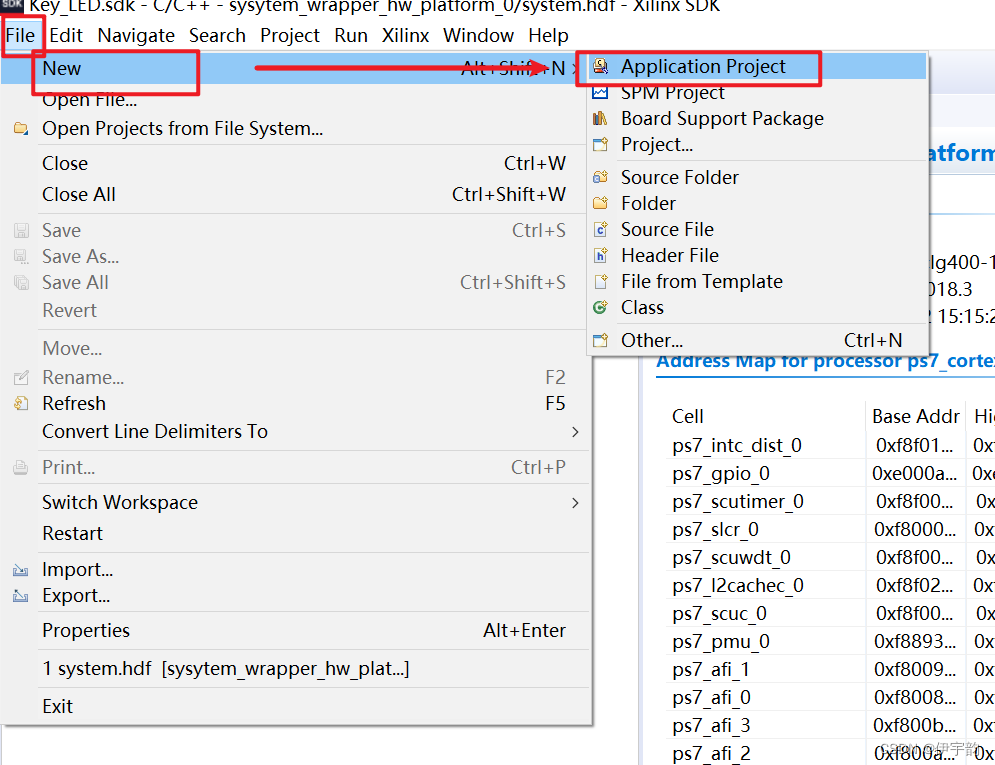Select ps7_intc_dist_0 cell row
Image resolution: width=995 pixels, height=765 pixels.
pos(737,446)
